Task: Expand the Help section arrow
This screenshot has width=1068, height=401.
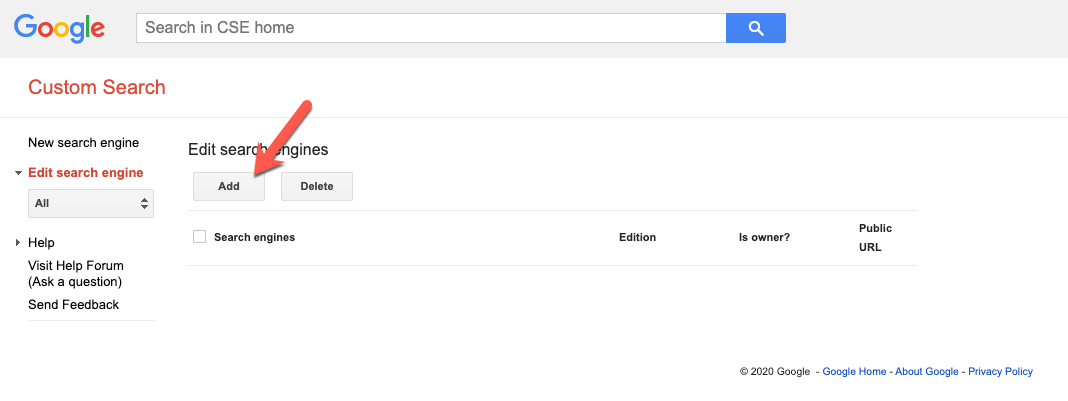Action: pos(18,243)
